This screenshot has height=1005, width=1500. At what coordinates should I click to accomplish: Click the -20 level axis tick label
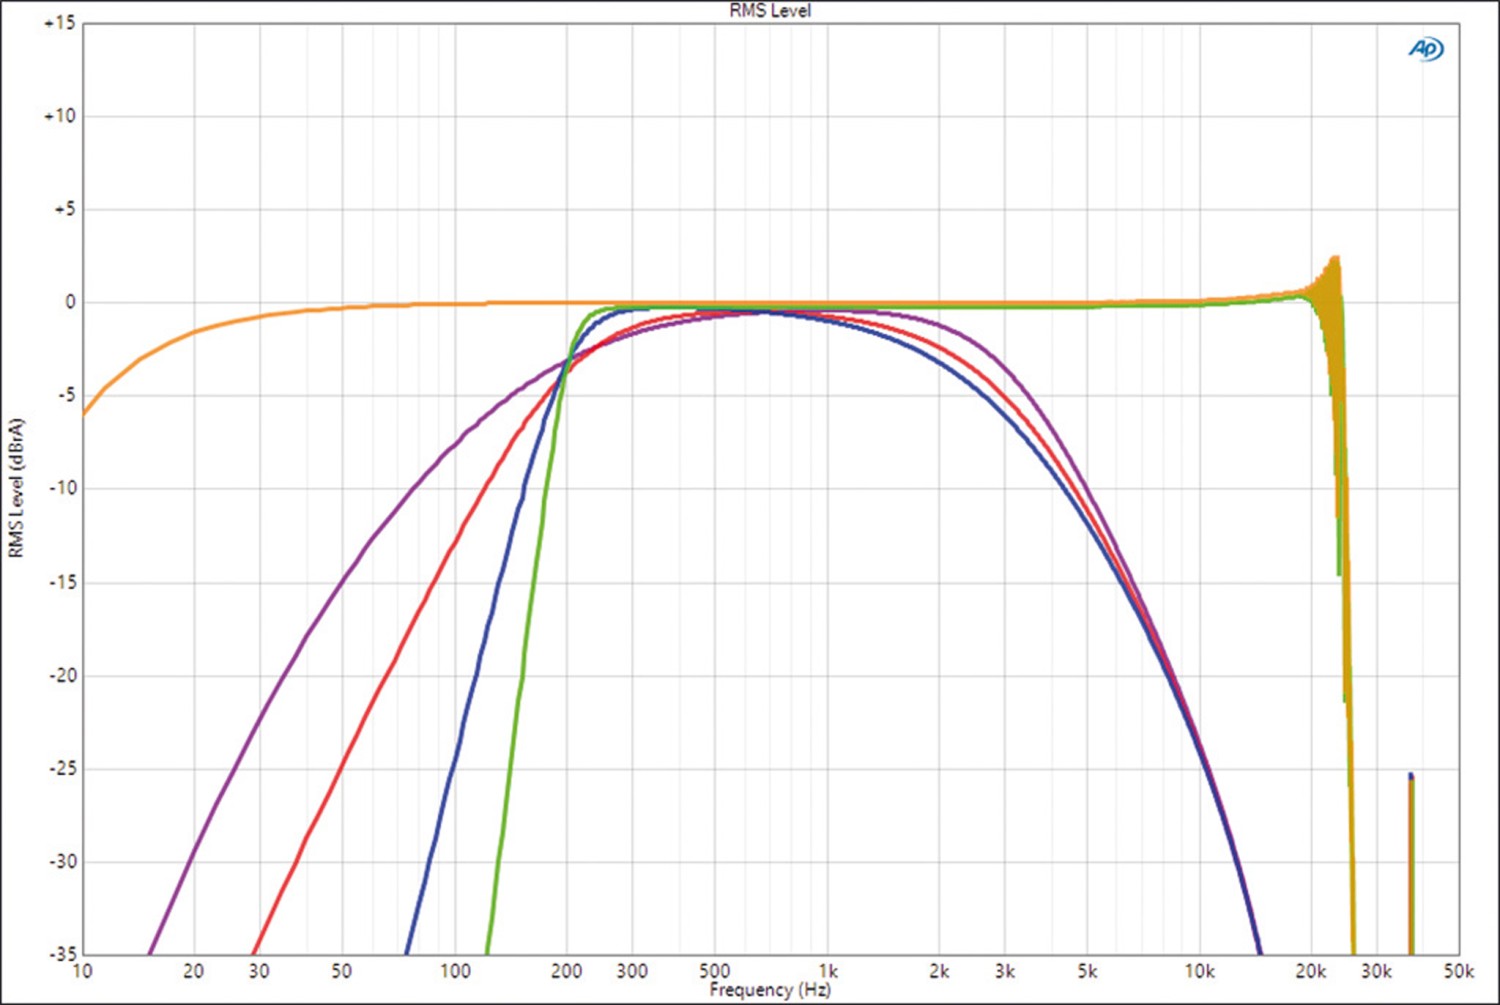pos(62,675)
